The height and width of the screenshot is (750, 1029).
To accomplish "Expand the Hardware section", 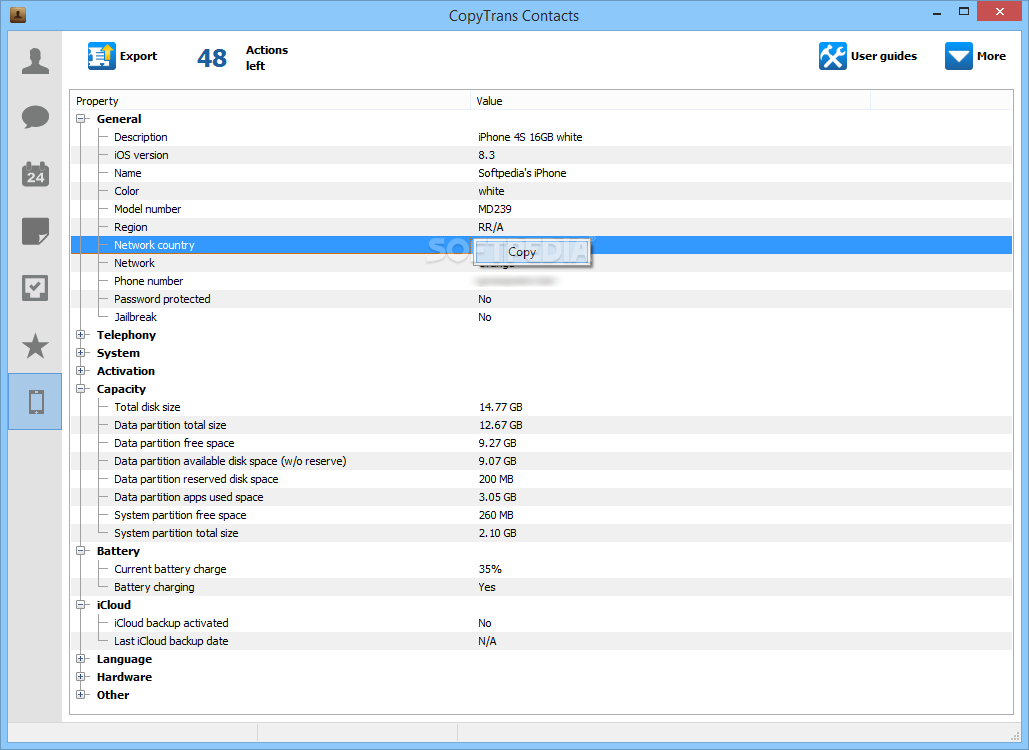I will pos(81,677).
